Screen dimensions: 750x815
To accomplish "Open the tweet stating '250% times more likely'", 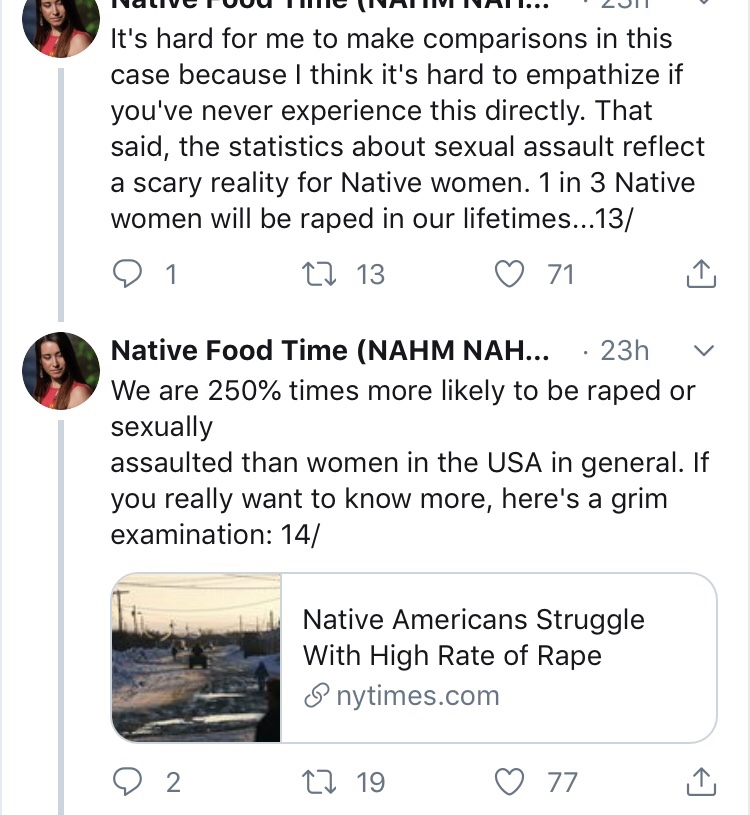I will [402, 462].
